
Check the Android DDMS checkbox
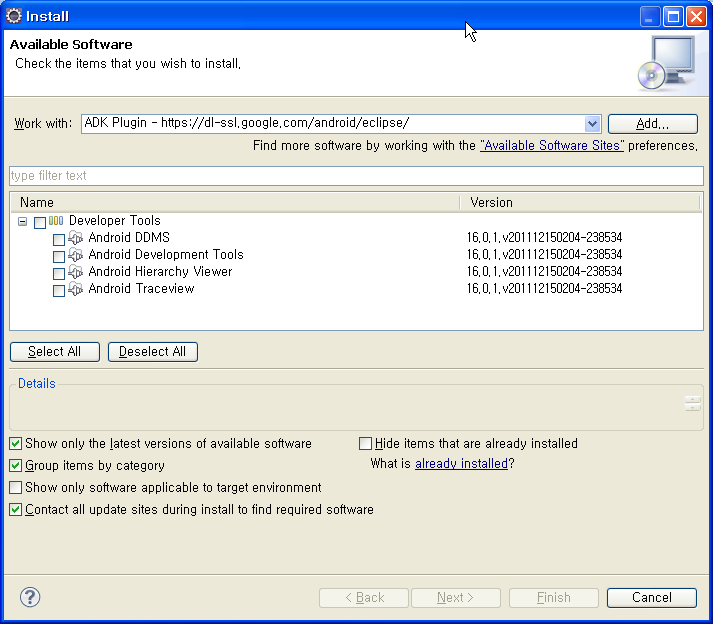pos(59,240)
